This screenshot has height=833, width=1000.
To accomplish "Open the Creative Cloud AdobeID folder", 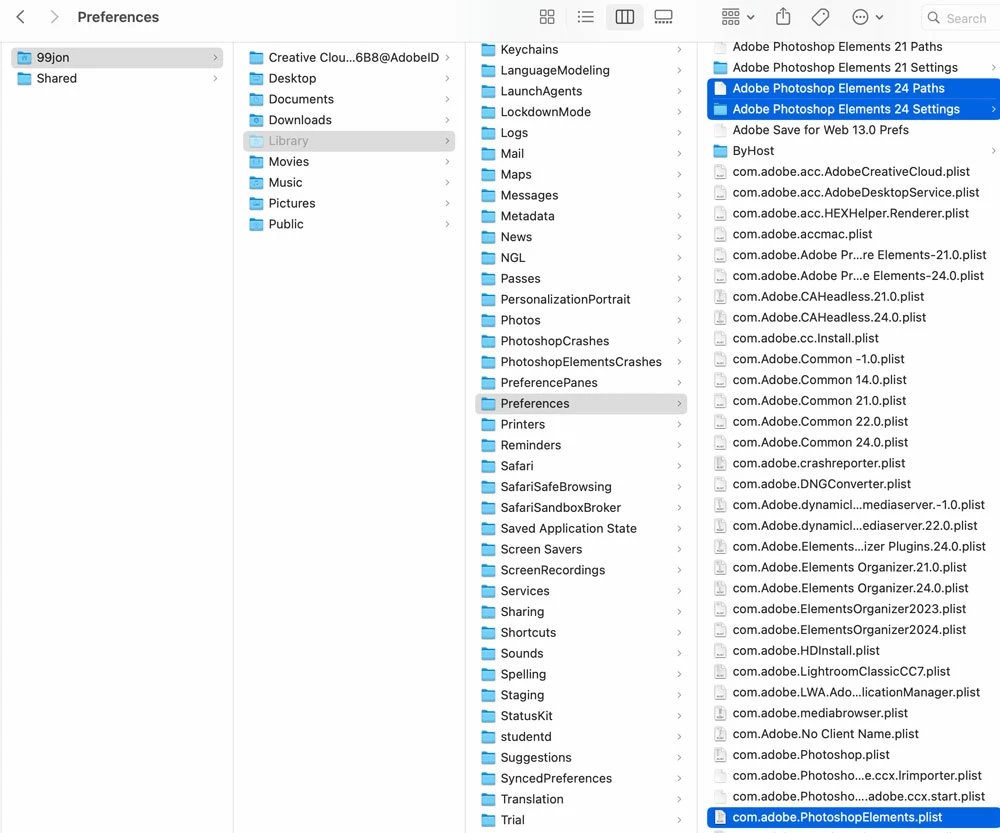I will tap(349, 57).
